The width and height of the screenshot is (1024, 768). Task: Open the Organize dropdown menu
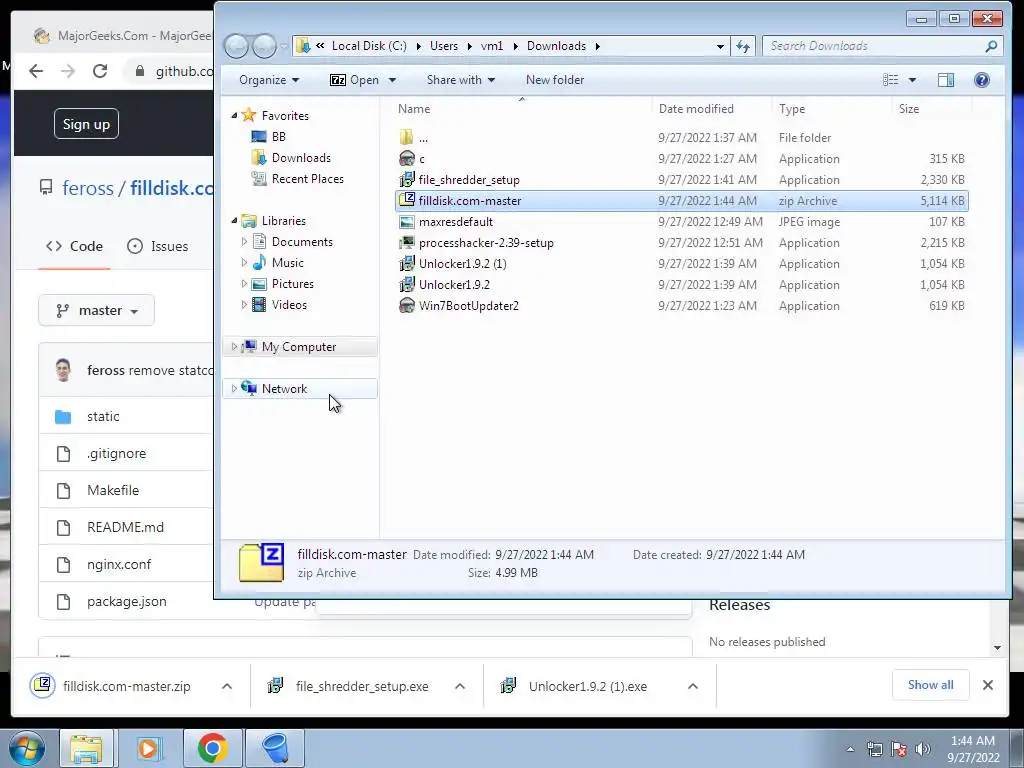pyautogui.click(x=268, y=80)
